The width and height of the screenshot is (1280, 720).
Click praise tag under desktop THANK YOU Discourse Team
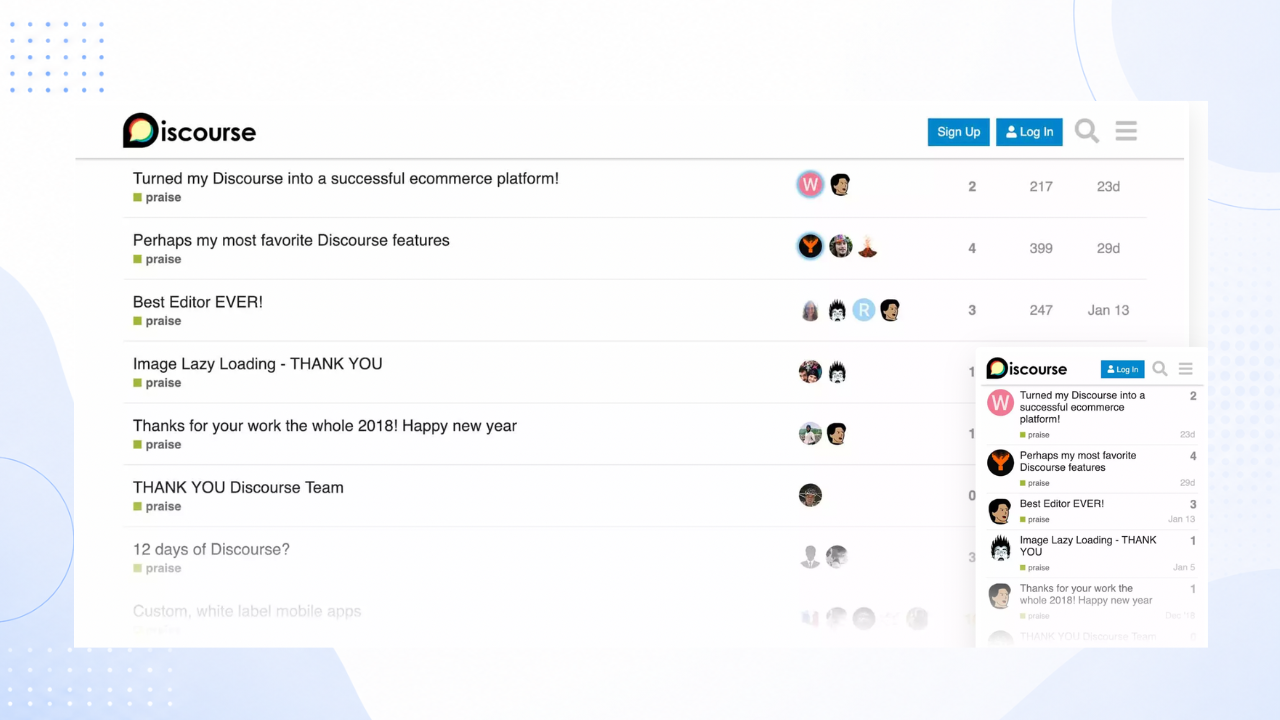[x=158, y=507]
